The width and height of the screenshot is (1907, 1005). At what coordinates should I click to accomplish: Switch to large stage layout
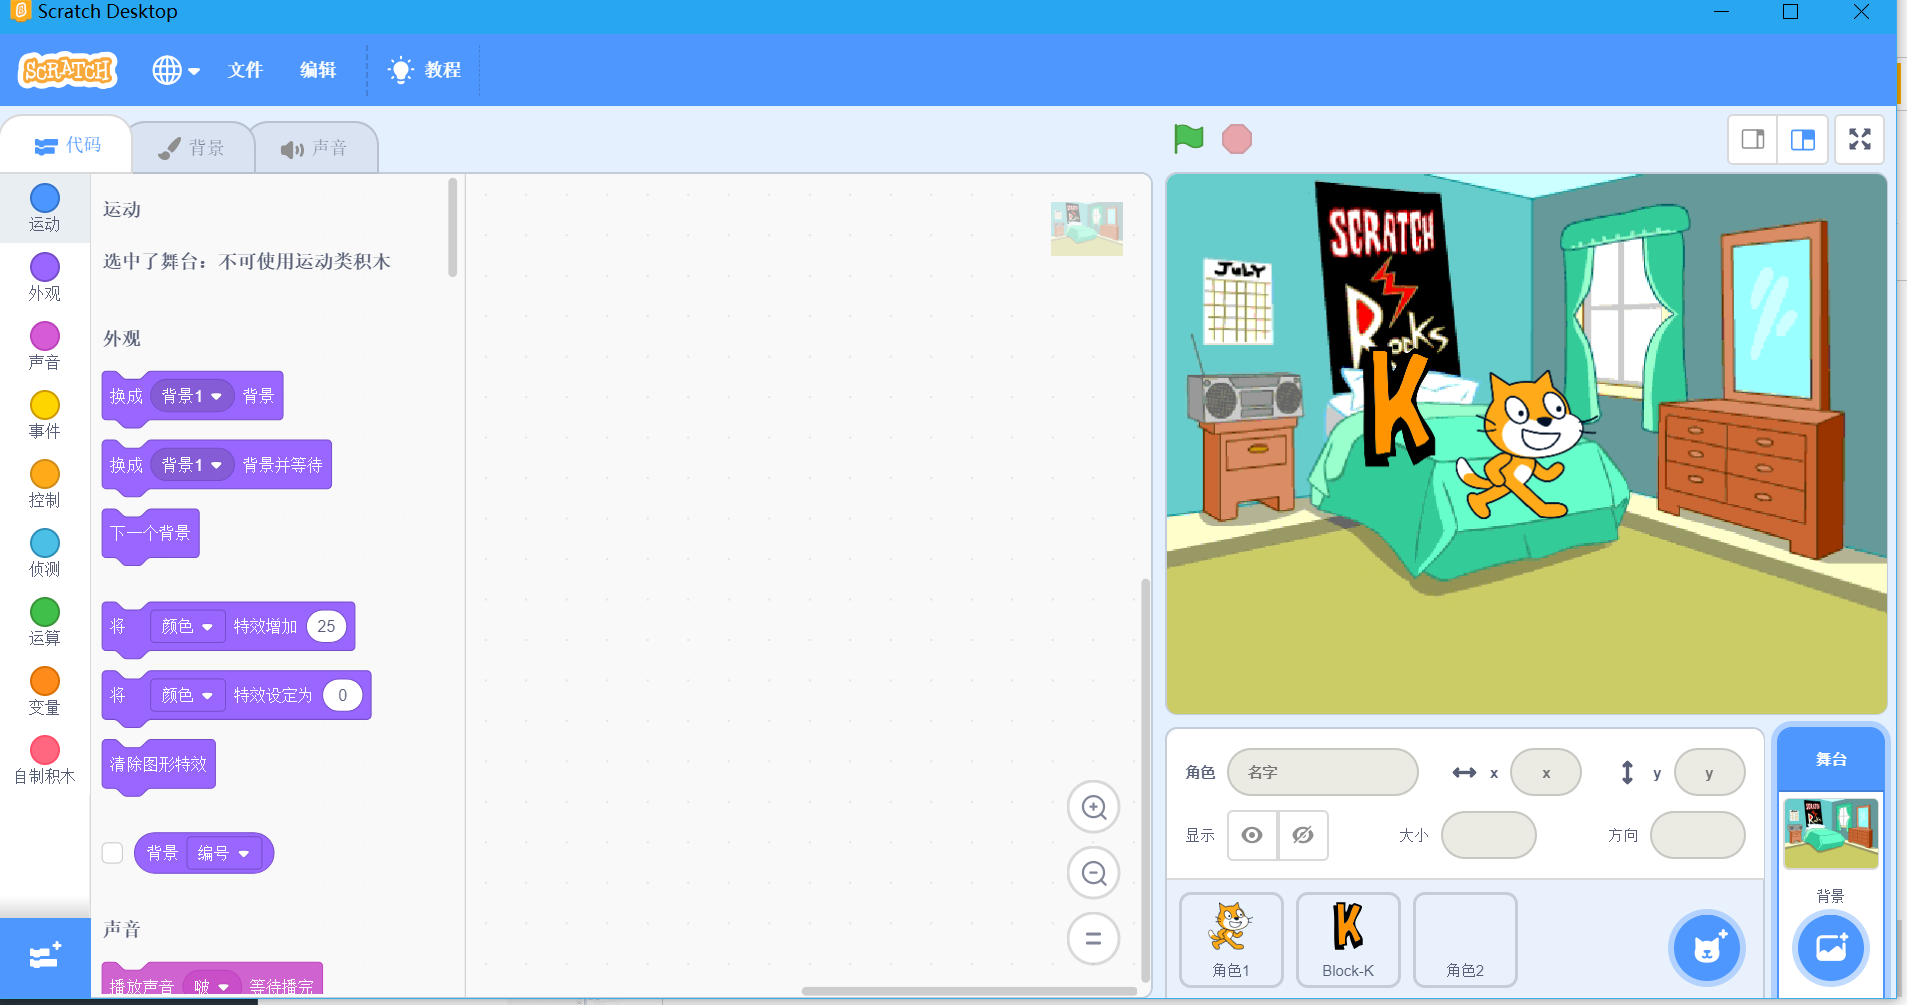1803,139
